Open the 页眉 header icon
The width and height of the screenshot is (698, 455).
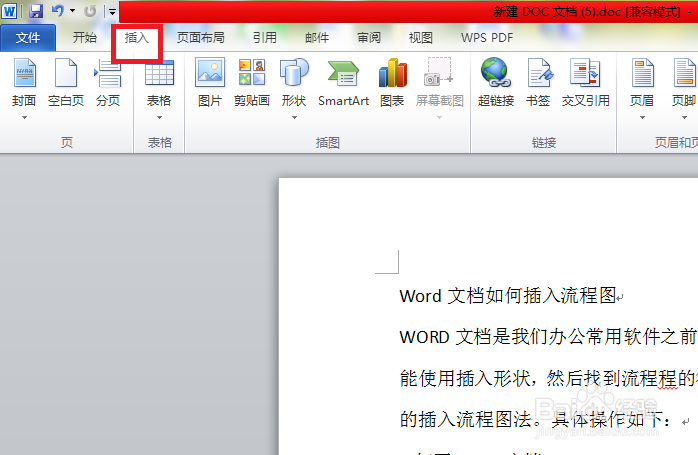click(642, 73)
